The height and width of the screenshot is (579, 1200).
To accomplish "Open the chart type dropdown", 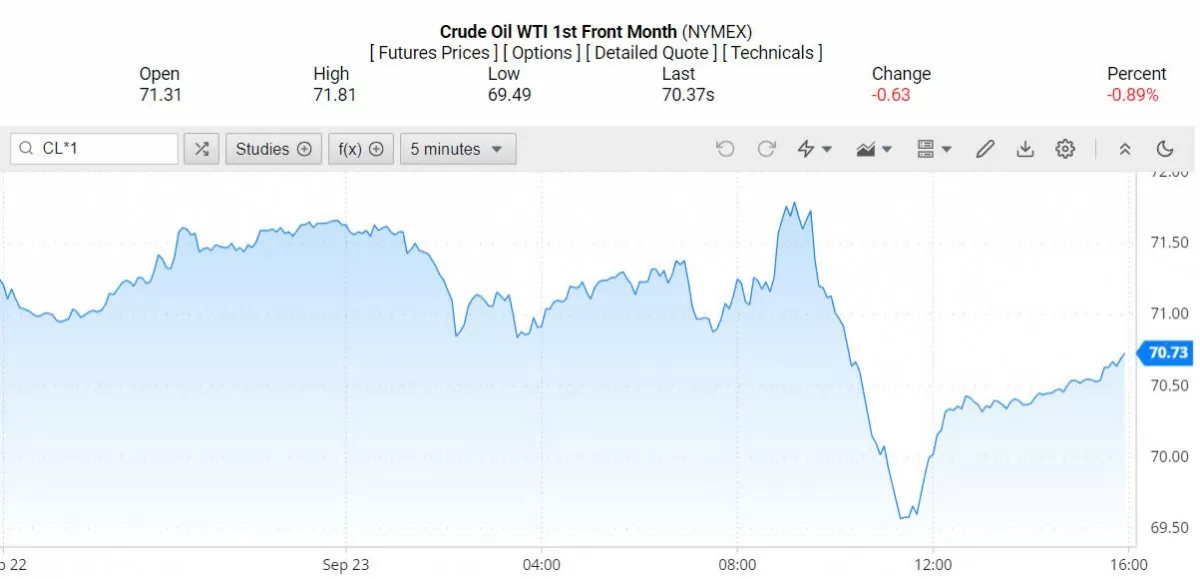I will pos(874,149).
